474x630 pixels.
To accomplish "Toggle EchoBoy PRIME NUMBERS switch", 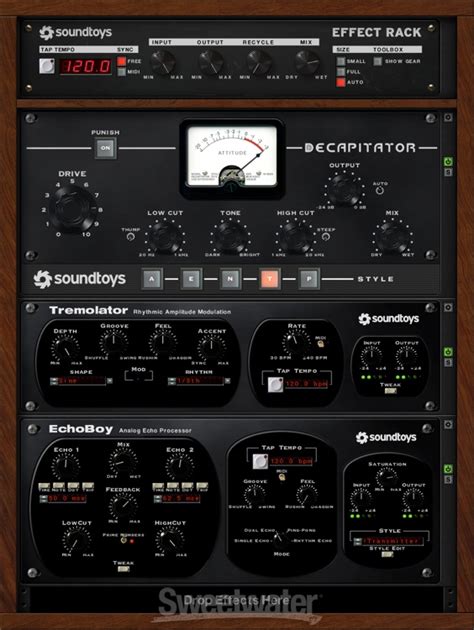I will pyautogui.click(x=123, y=540).
